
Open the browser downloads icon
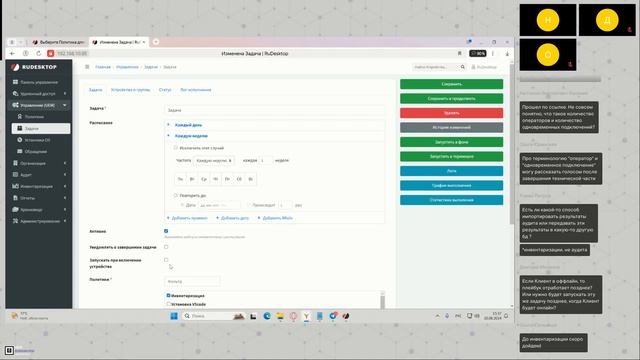pyautogui.click(x=507, y=53)
